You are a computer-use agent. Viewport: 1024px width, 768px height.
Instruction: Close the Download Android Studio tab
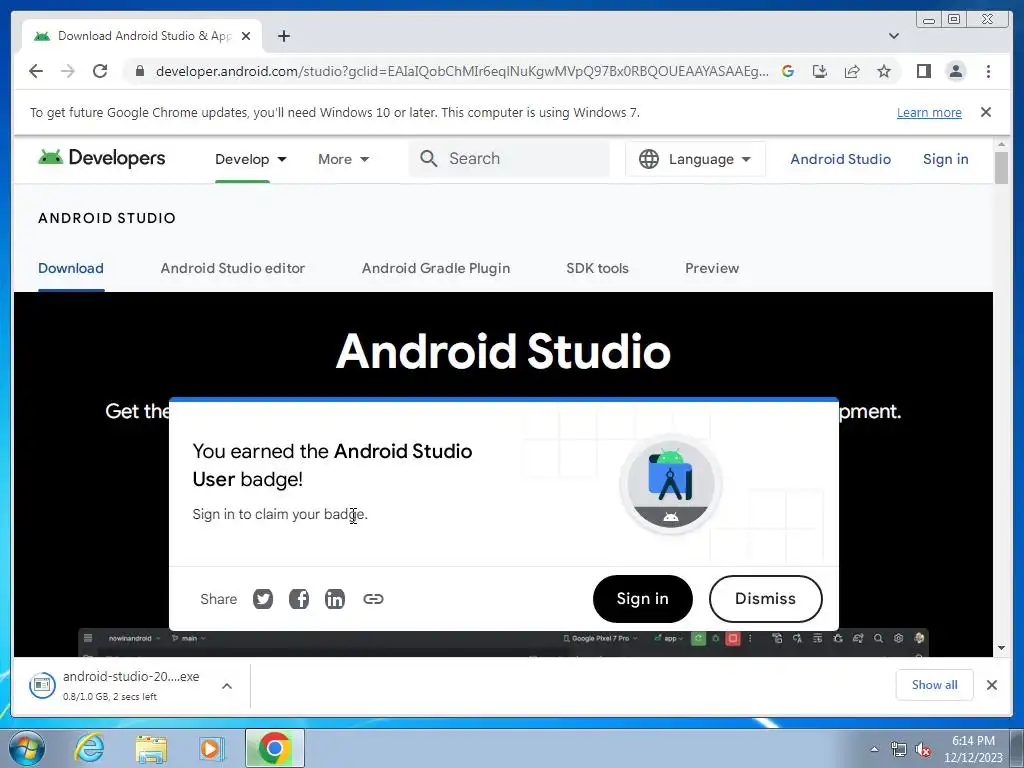(x=246, y=36)
